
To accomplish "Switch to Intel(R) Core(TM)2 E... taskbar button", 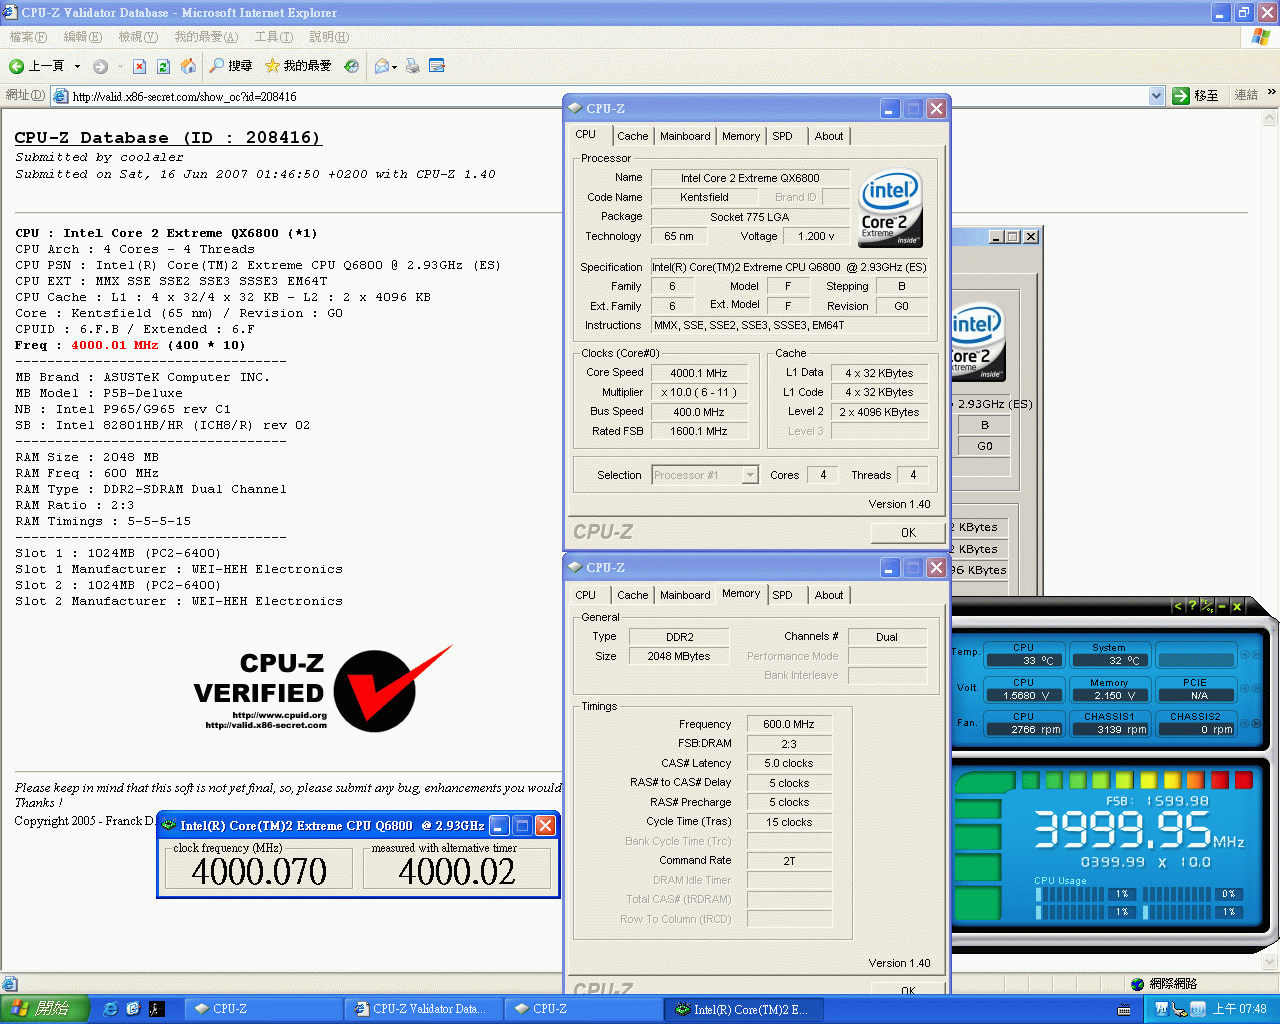I will pyautogui.click(x=745, y=1009).
